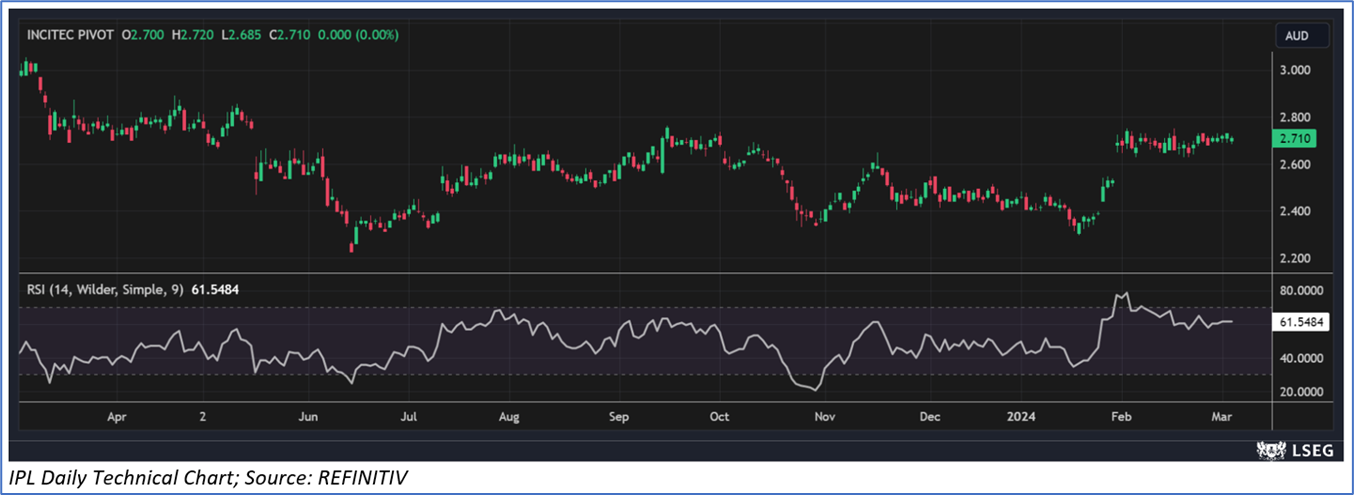Click the 20.0000 RSI axis label
1354x495 pixels.
point(1301,392)
